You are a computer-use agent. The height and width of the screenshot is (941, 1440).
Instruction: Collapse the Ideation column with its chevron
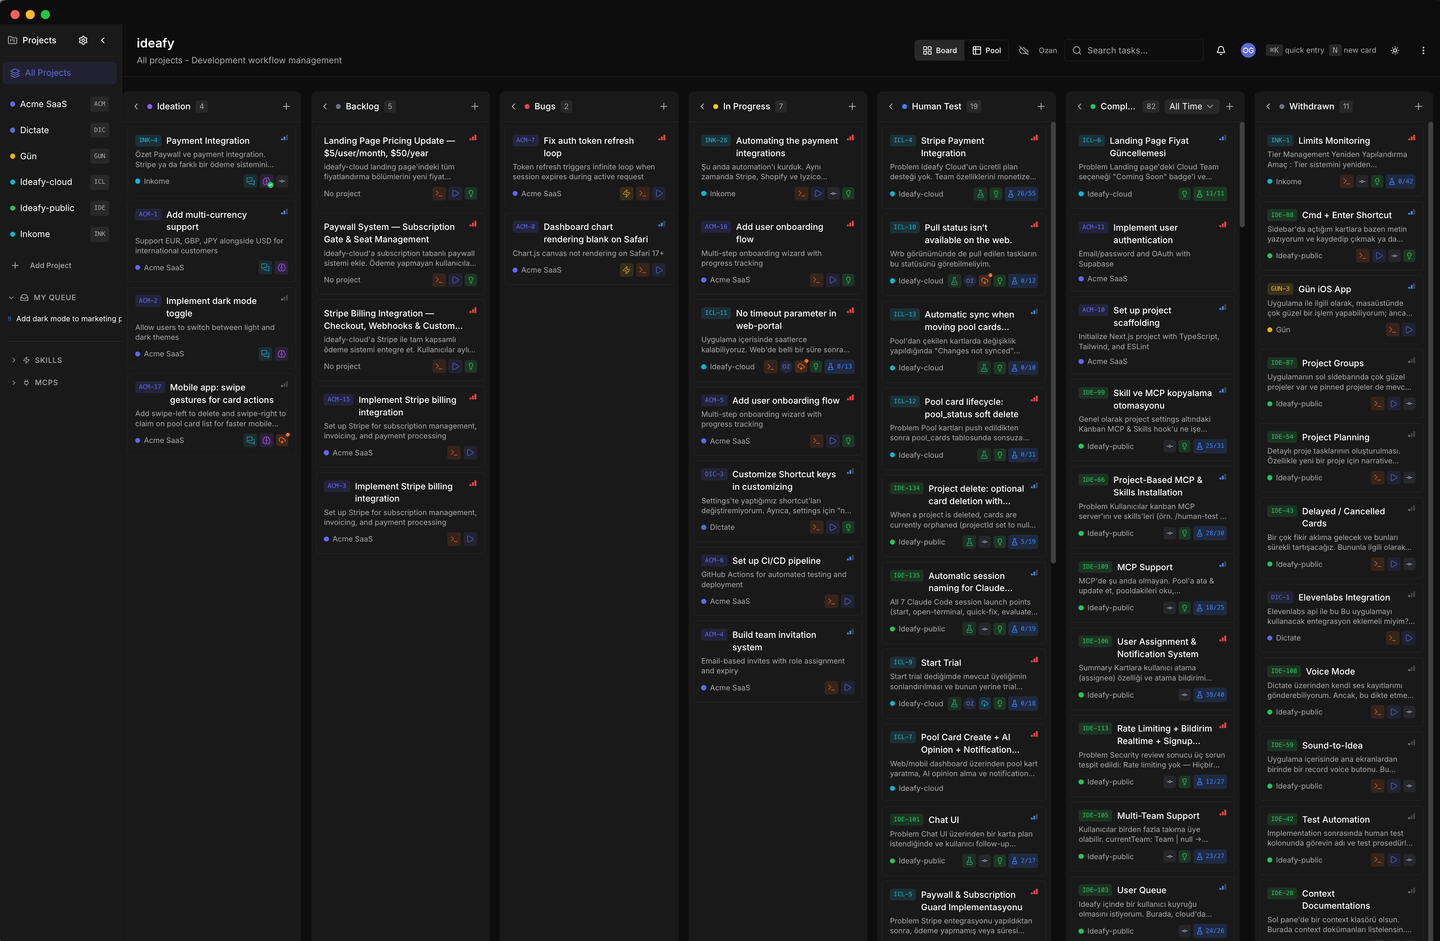coord(135,106)
